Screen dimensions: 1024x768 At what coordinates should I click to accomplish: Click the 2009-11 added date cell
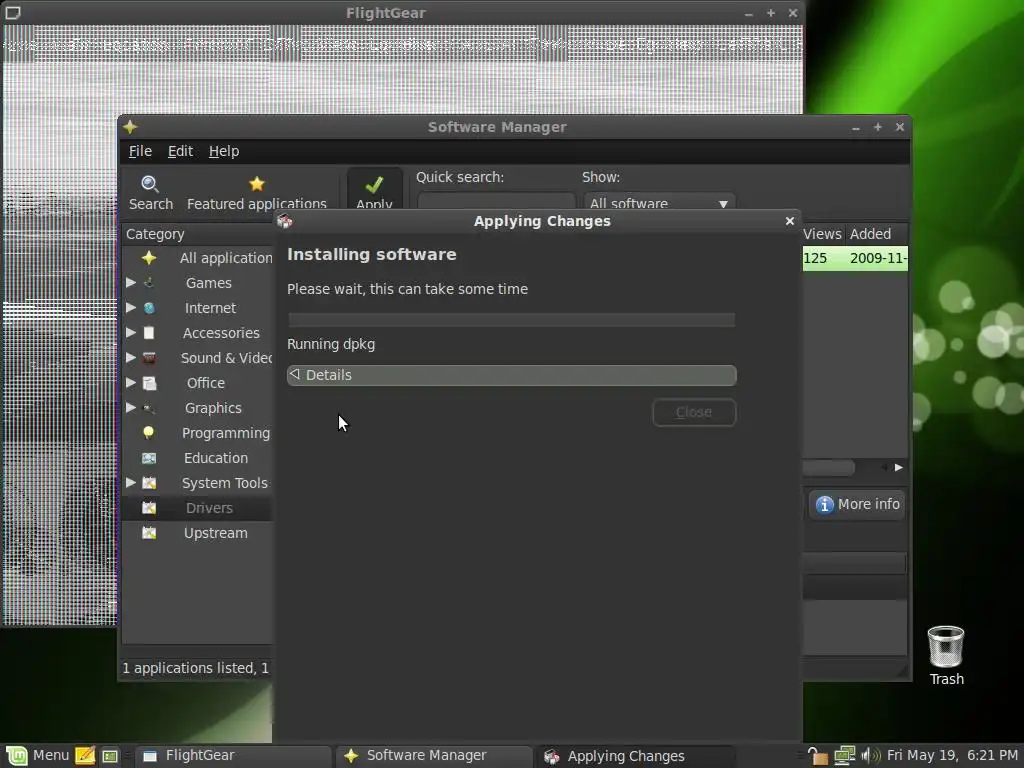[878, 258]
